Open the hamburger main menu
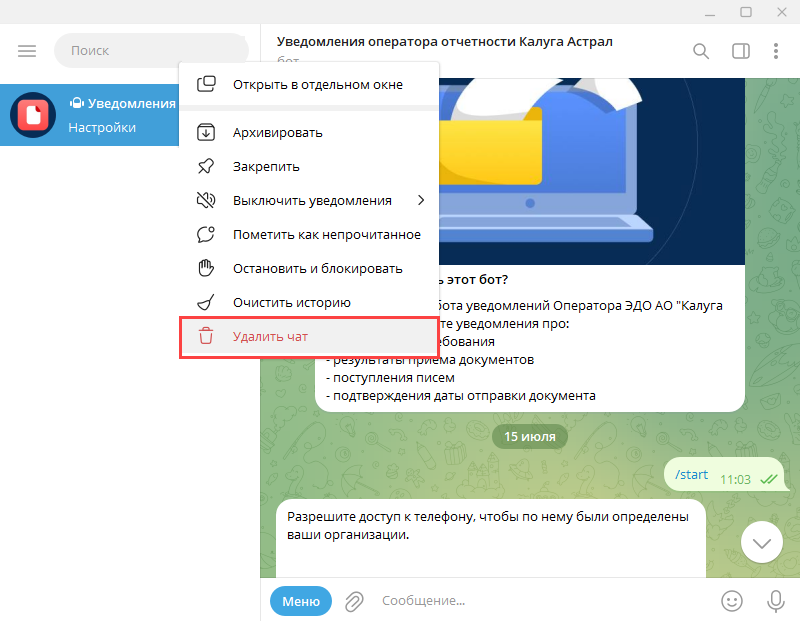The height and width of the screenshot is (621, 800). (x=27, y=51)
